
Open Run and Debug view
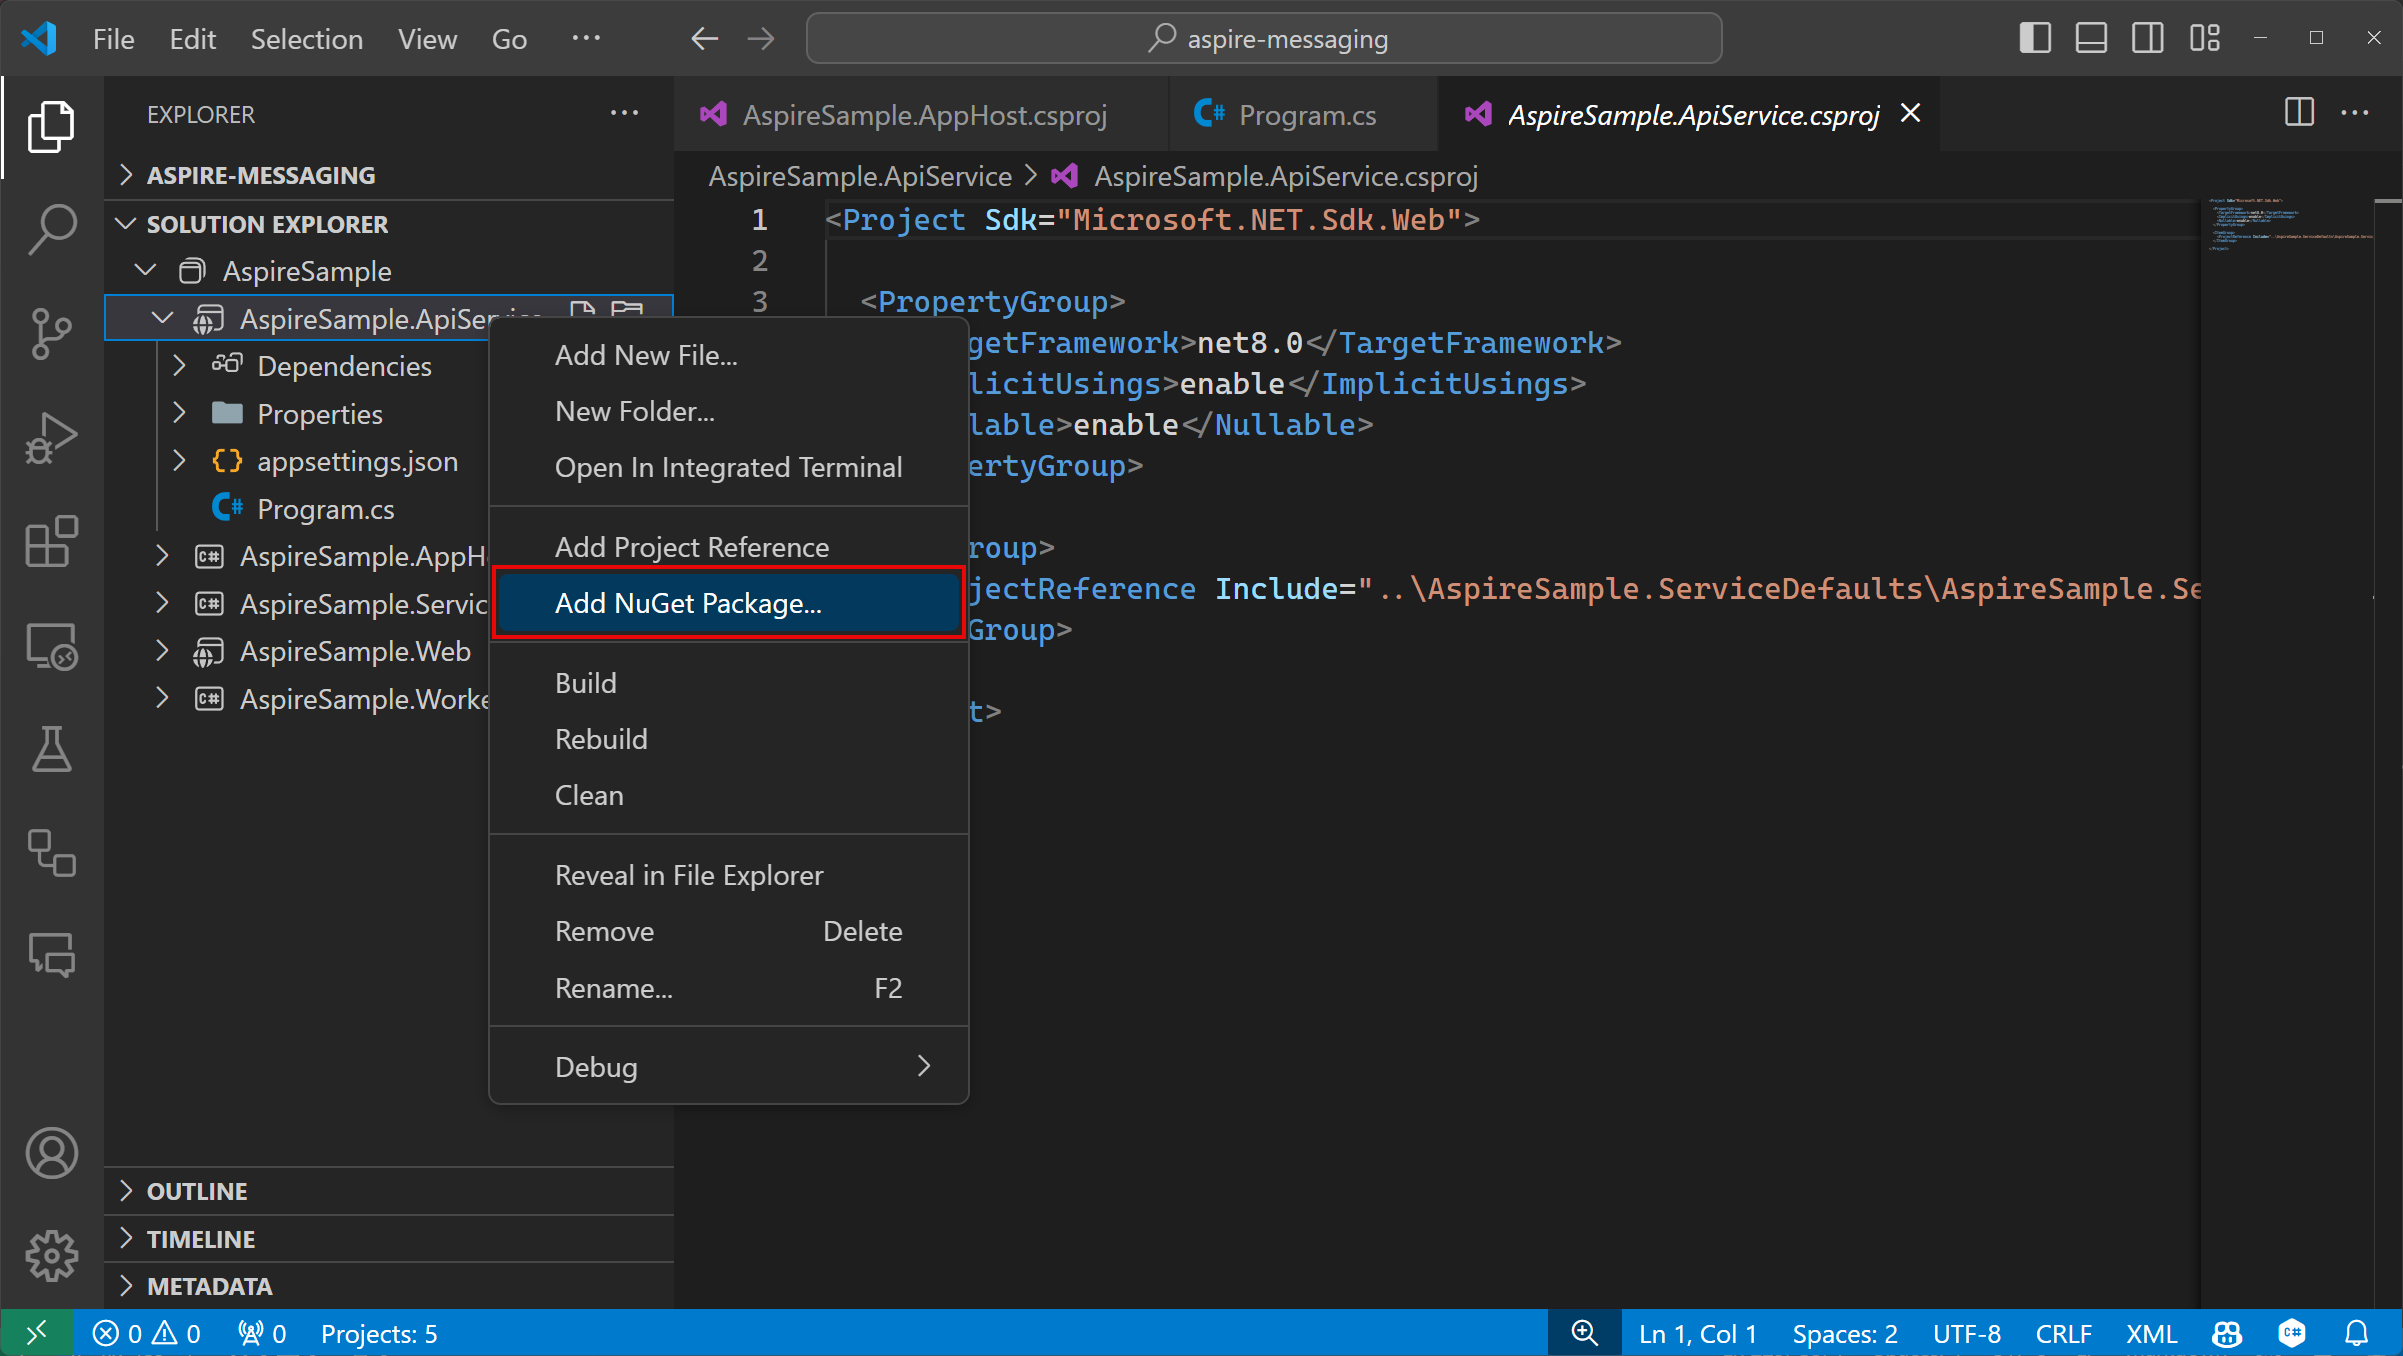point(51,437)
